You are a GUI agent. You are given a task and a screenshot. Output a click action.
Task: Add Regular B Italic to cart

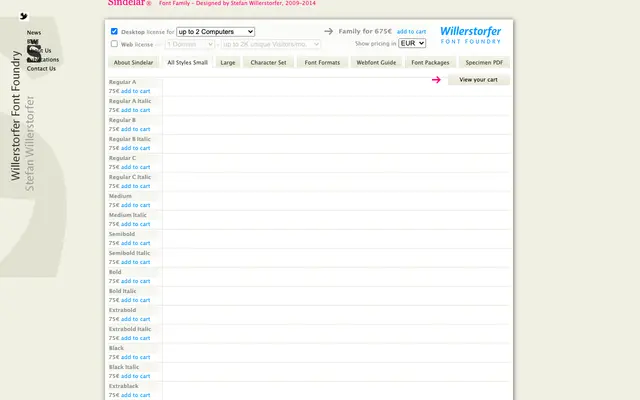pyautogui.click(x=136, y=148)
